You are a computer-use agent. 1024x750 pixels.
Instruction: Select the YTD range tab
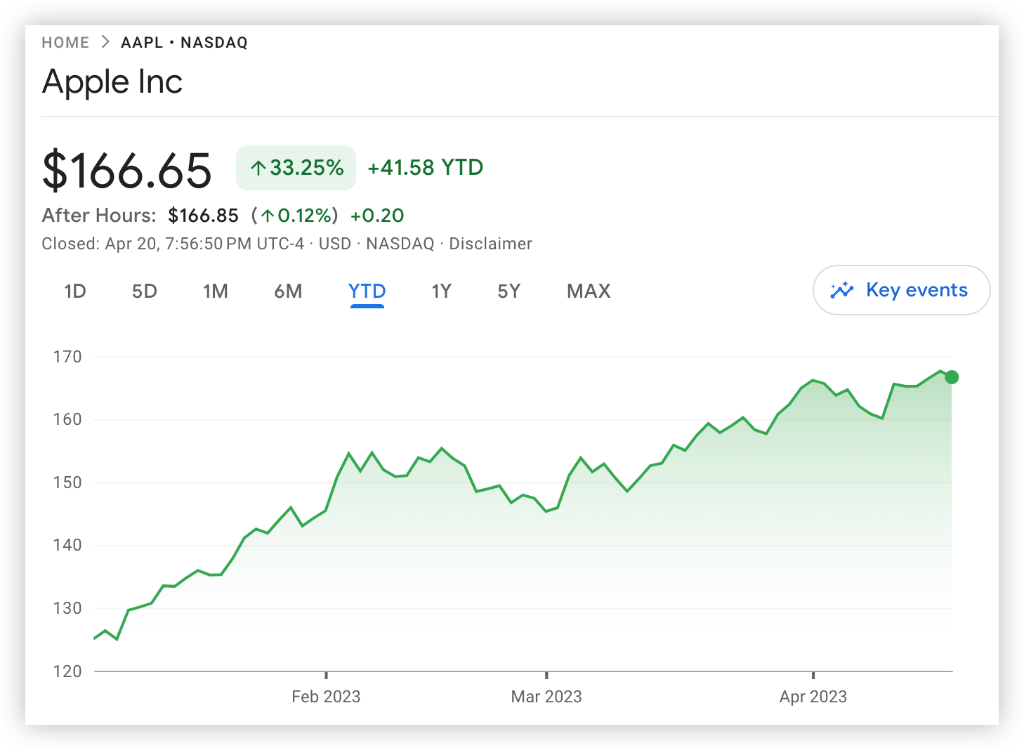367,292
